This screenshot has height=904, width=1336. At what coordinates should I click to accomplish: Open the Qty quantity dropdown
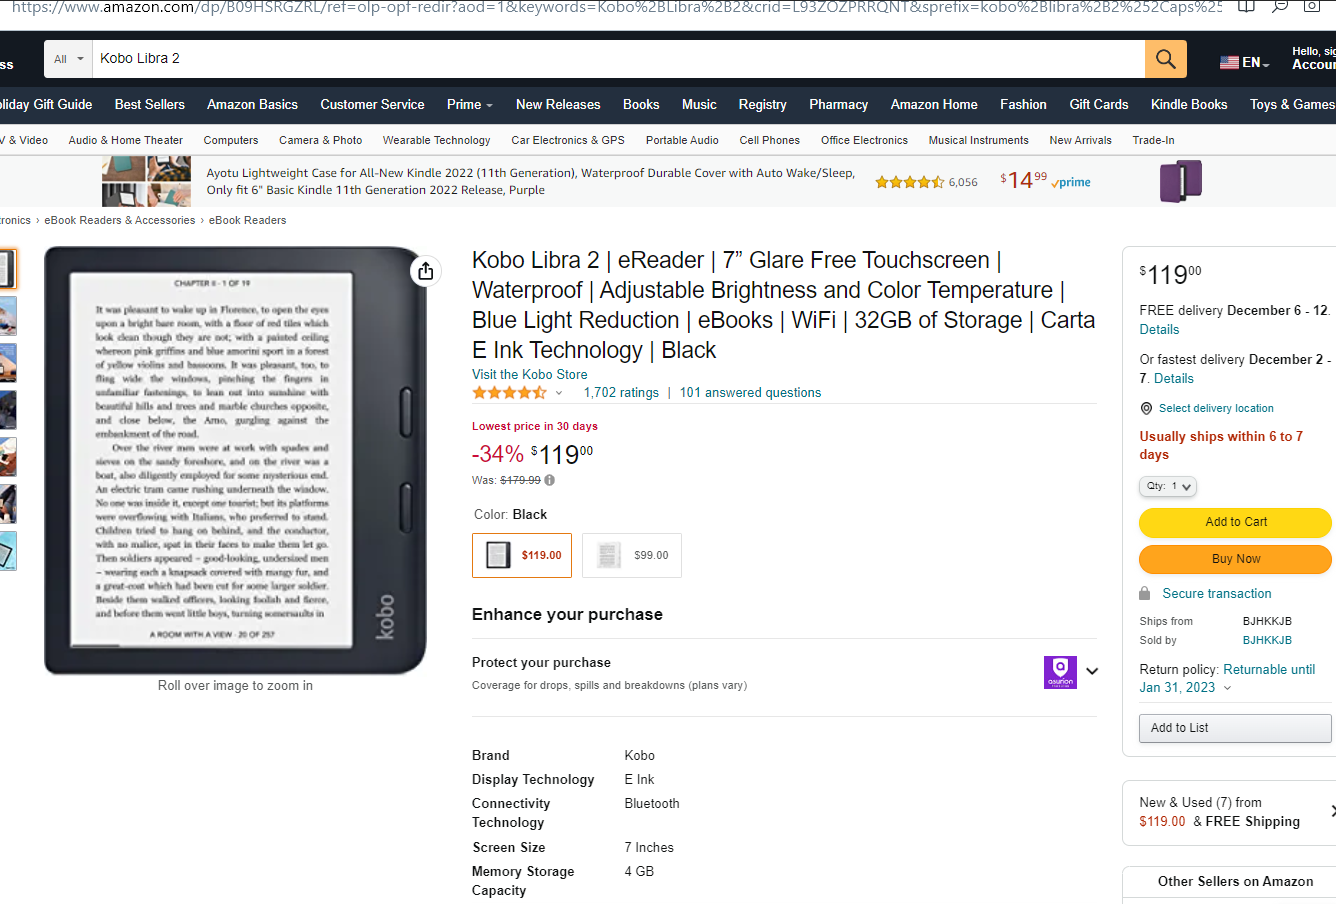point(1168,486)
